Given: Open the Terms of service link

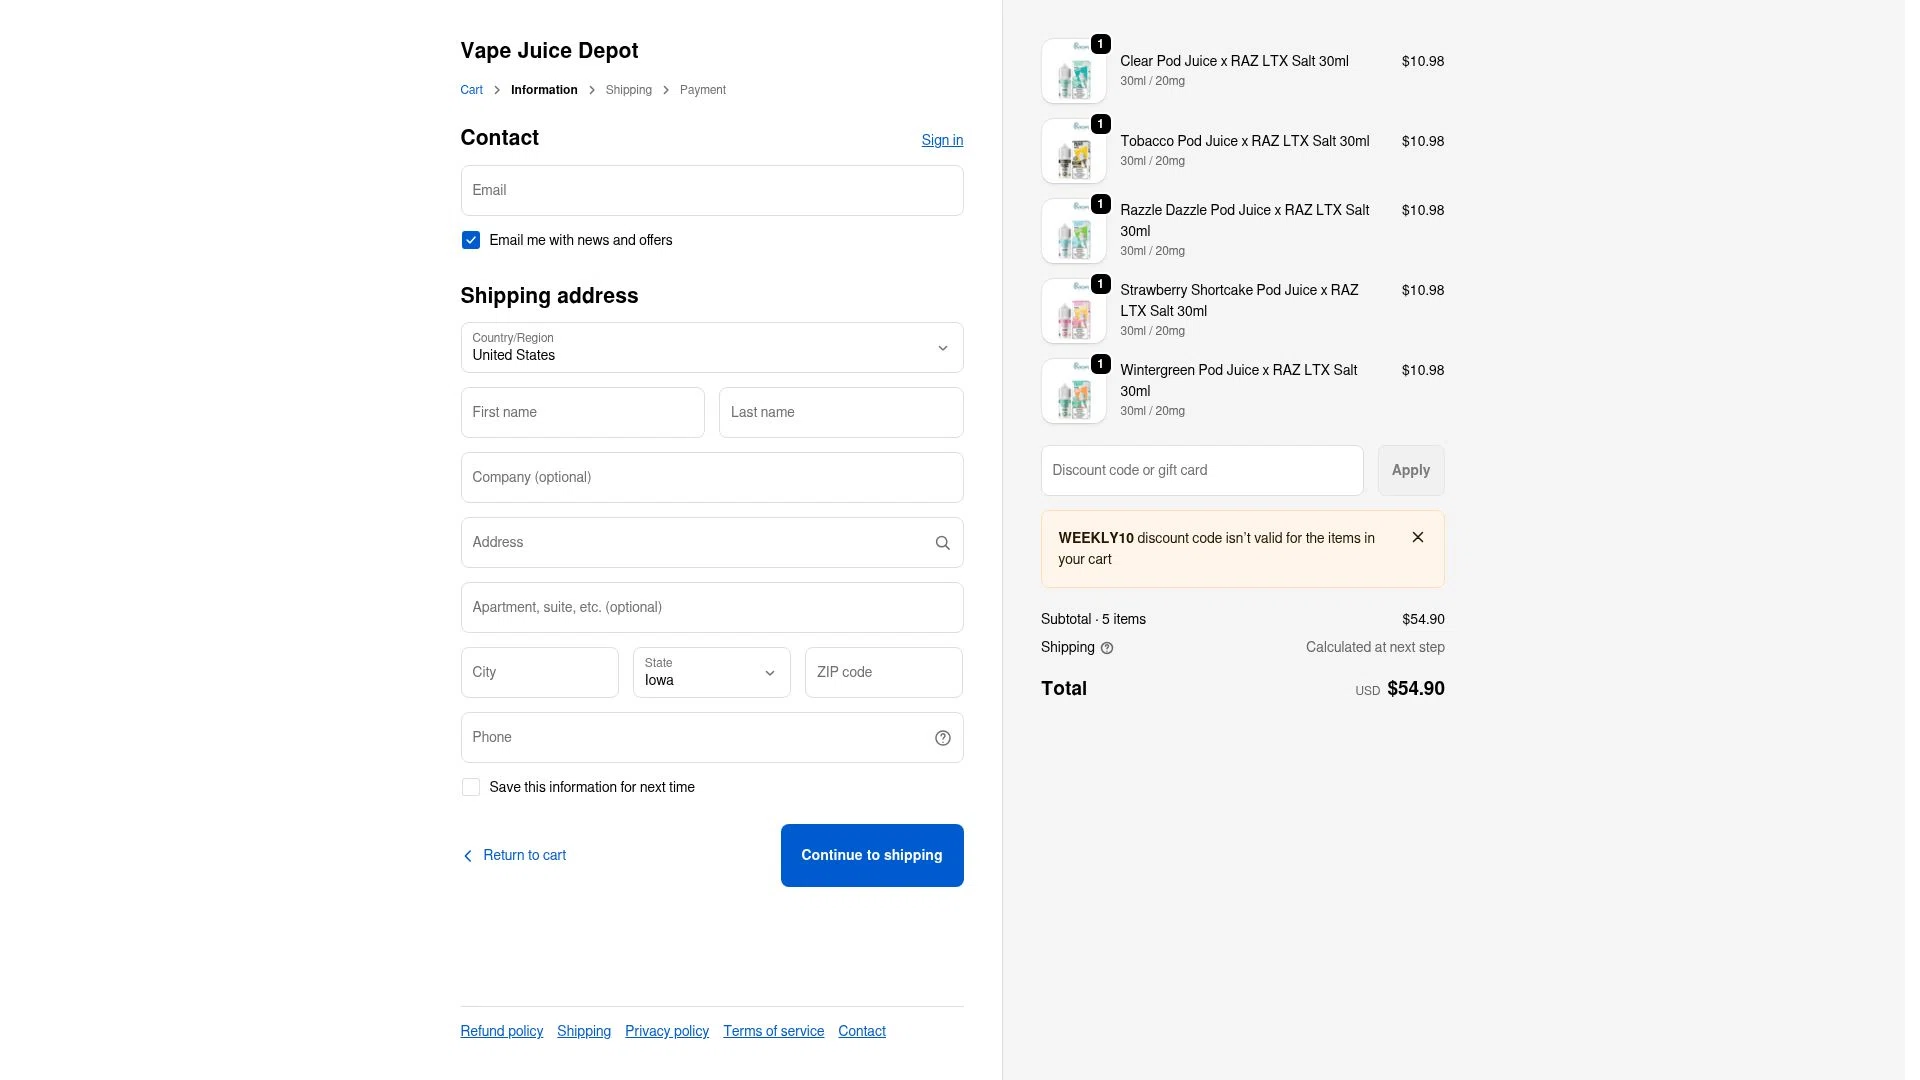Looking at the screenshot, I should tap(774, 1031).
